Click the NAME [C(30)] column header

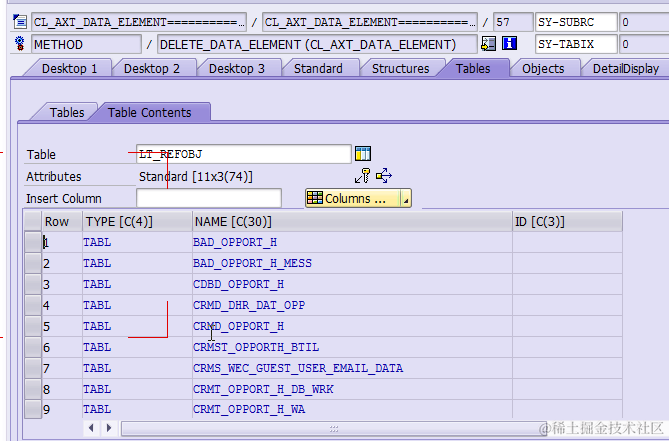coord(352,222)
